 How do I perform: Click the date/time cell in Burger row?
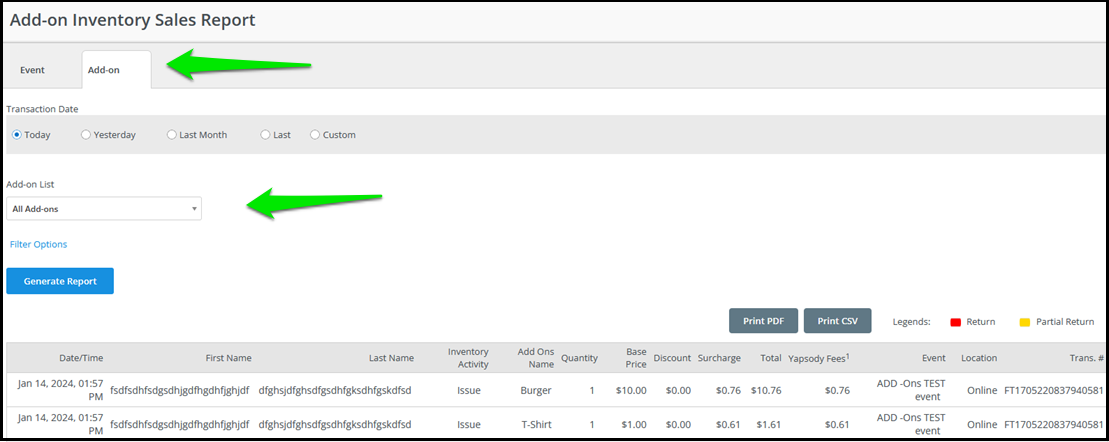(60, 390)
